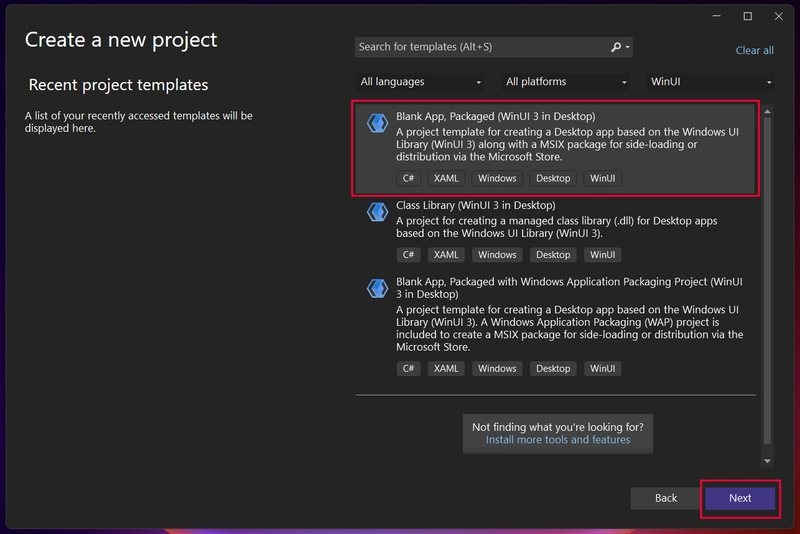Click the Desktop tag under the WAP packaging template
The height and width of the screenshot is (534, 800).
tap(553, 369)
